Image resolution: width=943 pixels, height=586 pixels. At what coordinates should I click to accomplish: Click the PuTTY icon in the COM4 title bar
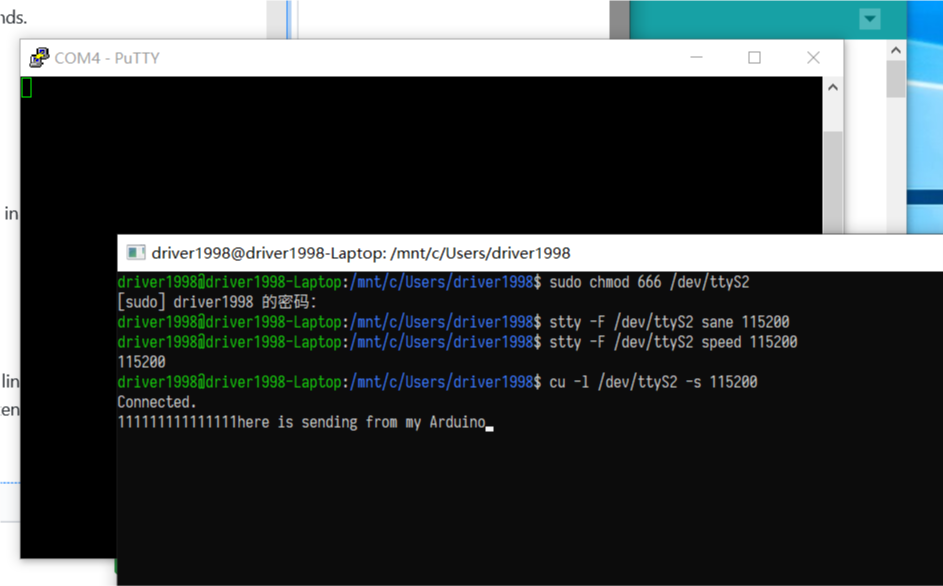point(39,58)
